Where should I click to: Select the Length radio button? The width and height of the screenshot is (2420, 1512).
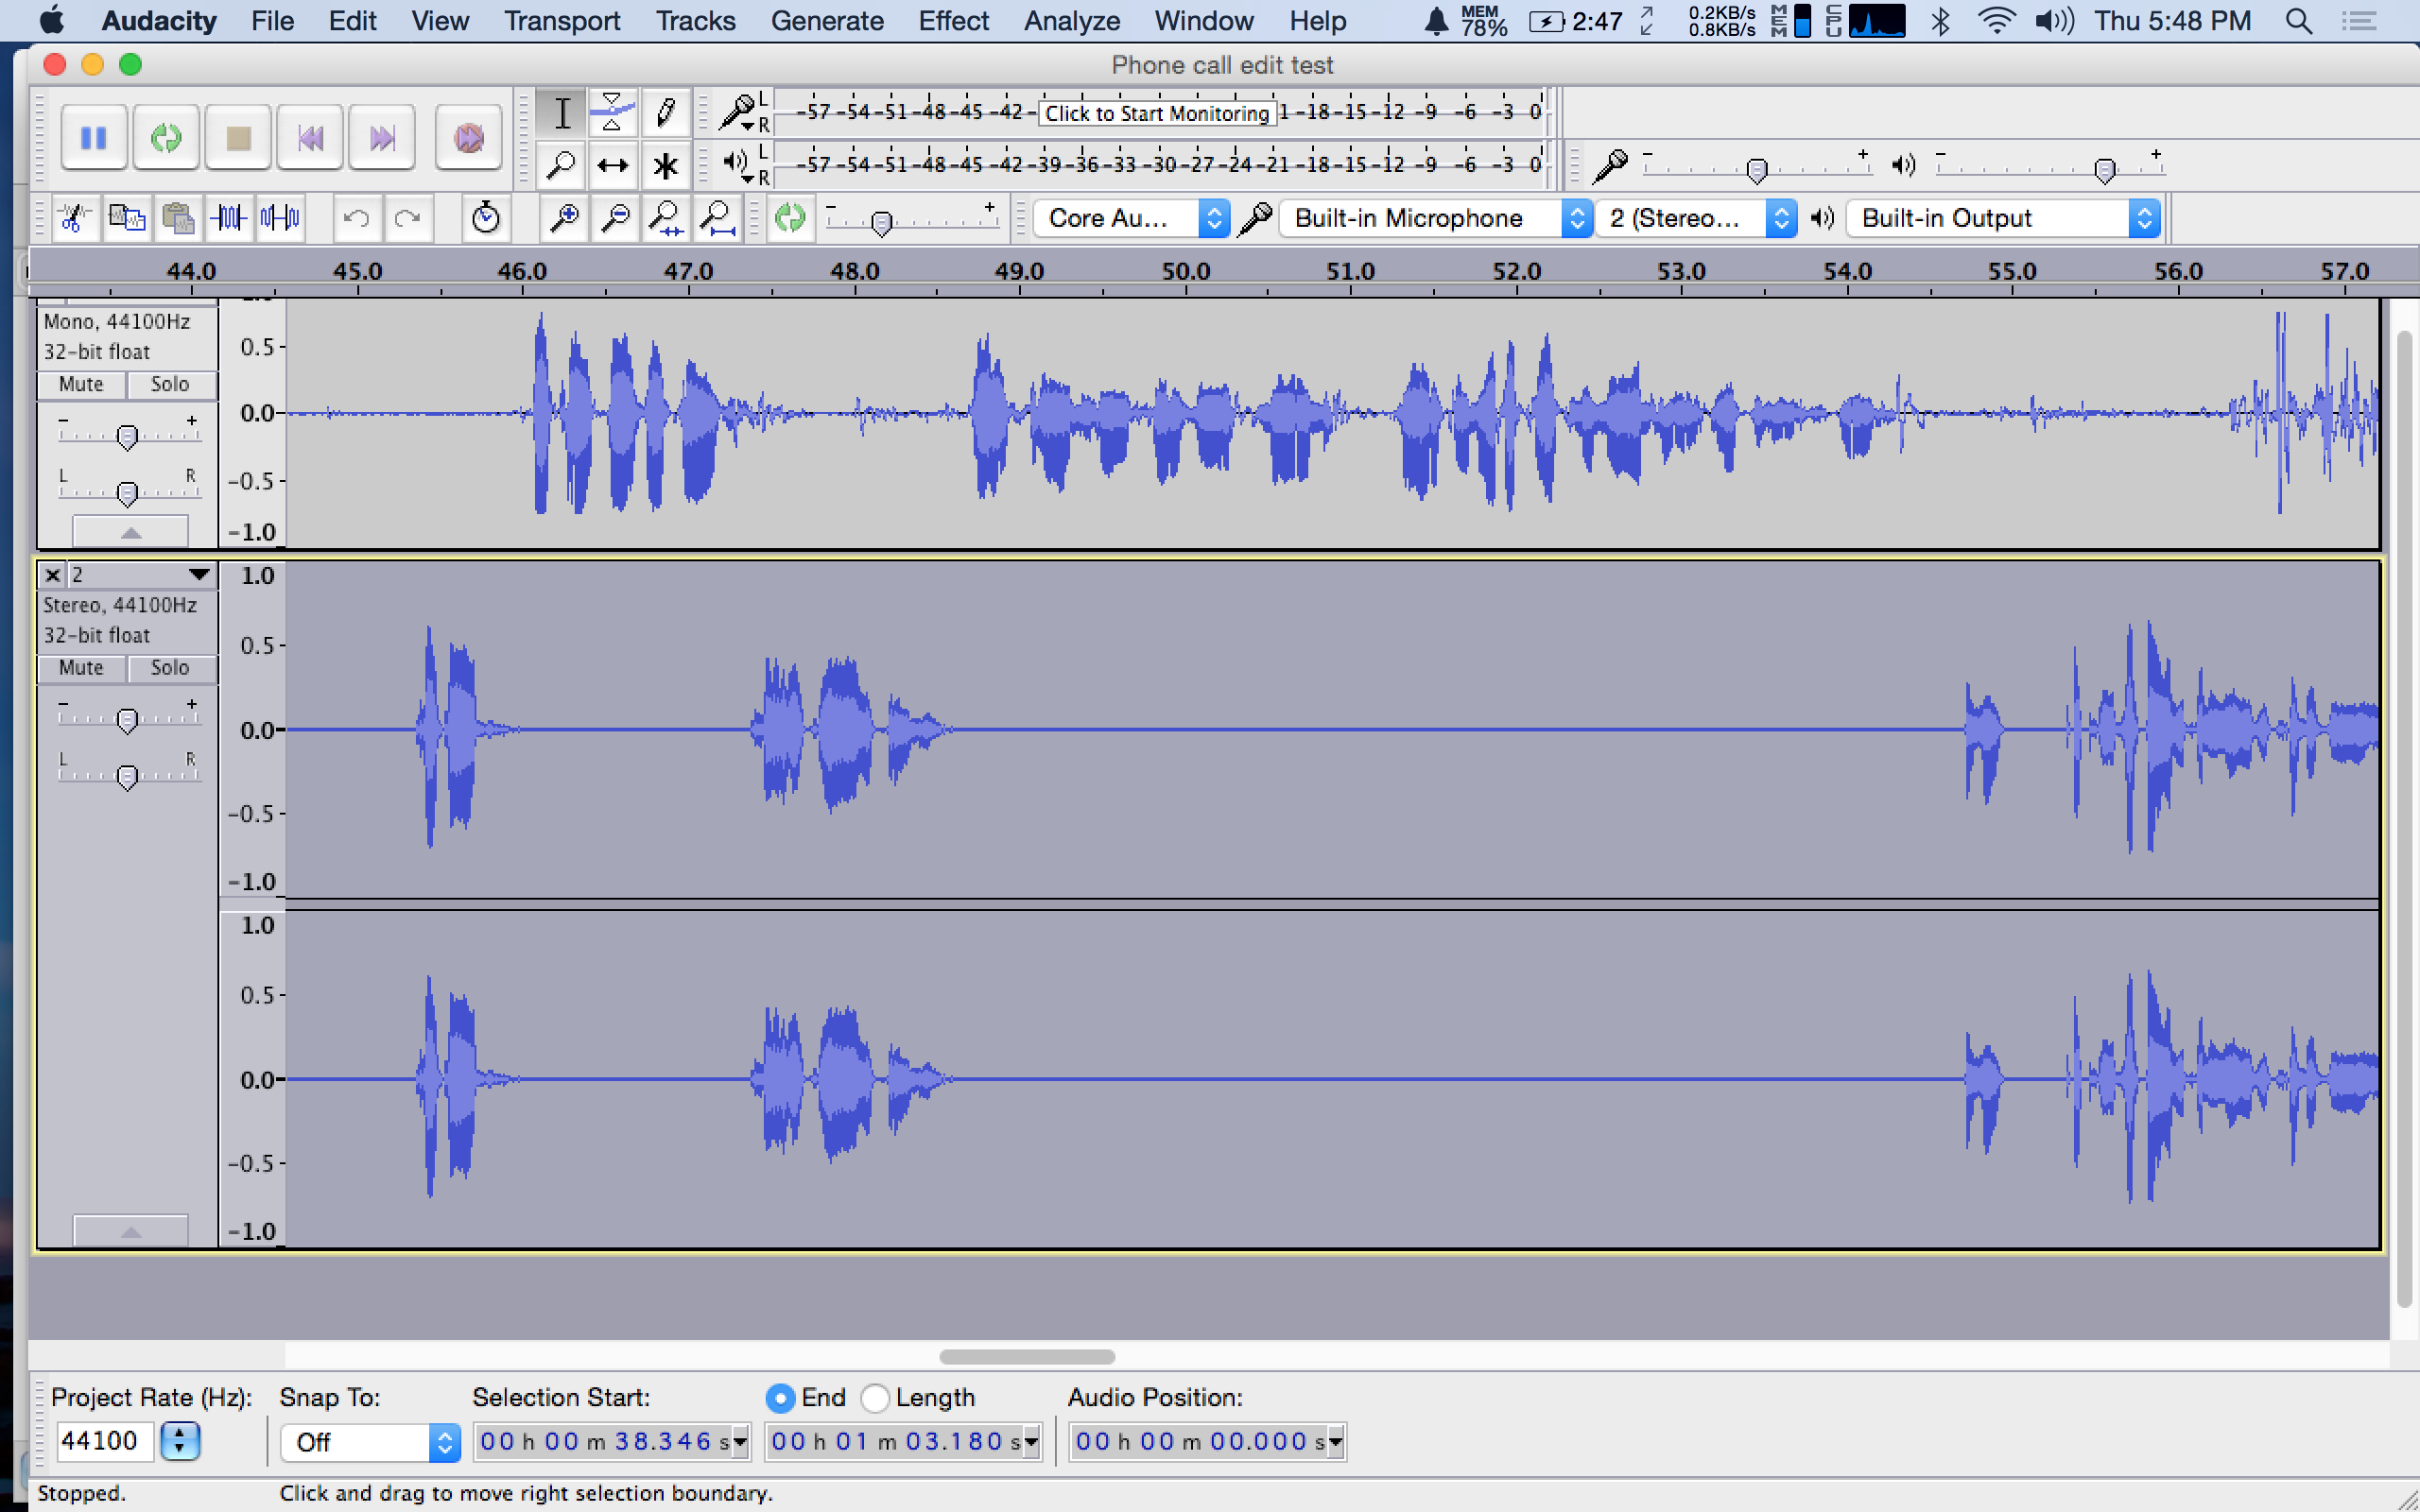[x=875, y=1398]
